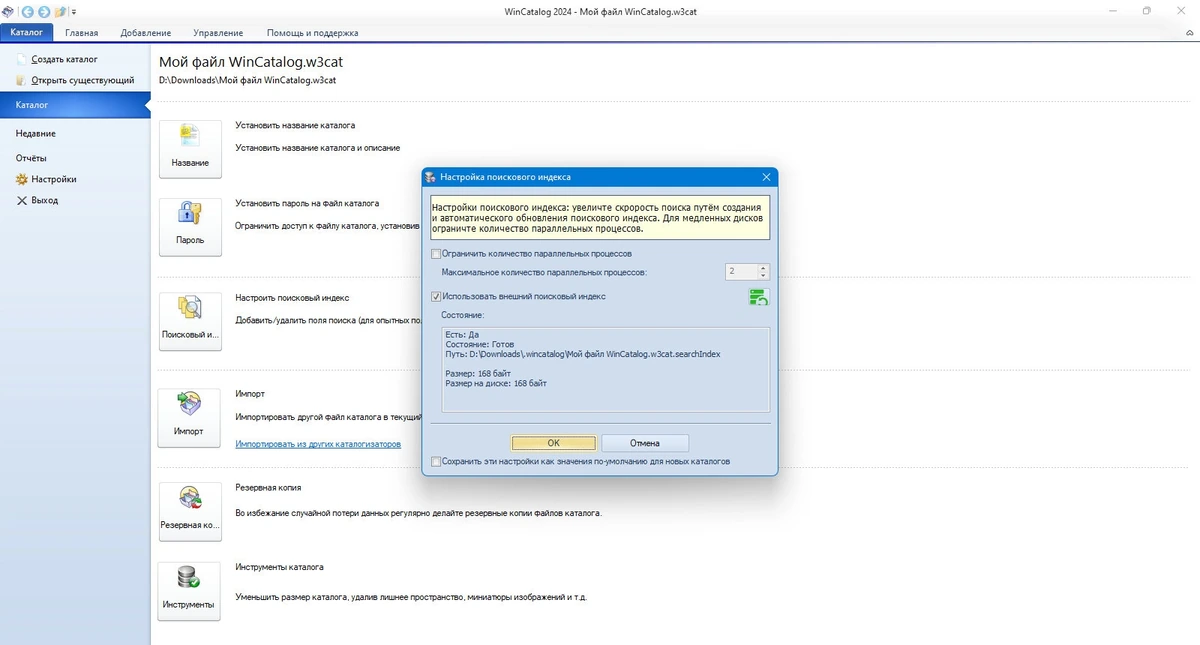Open the Каталог ribbon tab
Screen dimensions: 1200x645
click(27, 32)
